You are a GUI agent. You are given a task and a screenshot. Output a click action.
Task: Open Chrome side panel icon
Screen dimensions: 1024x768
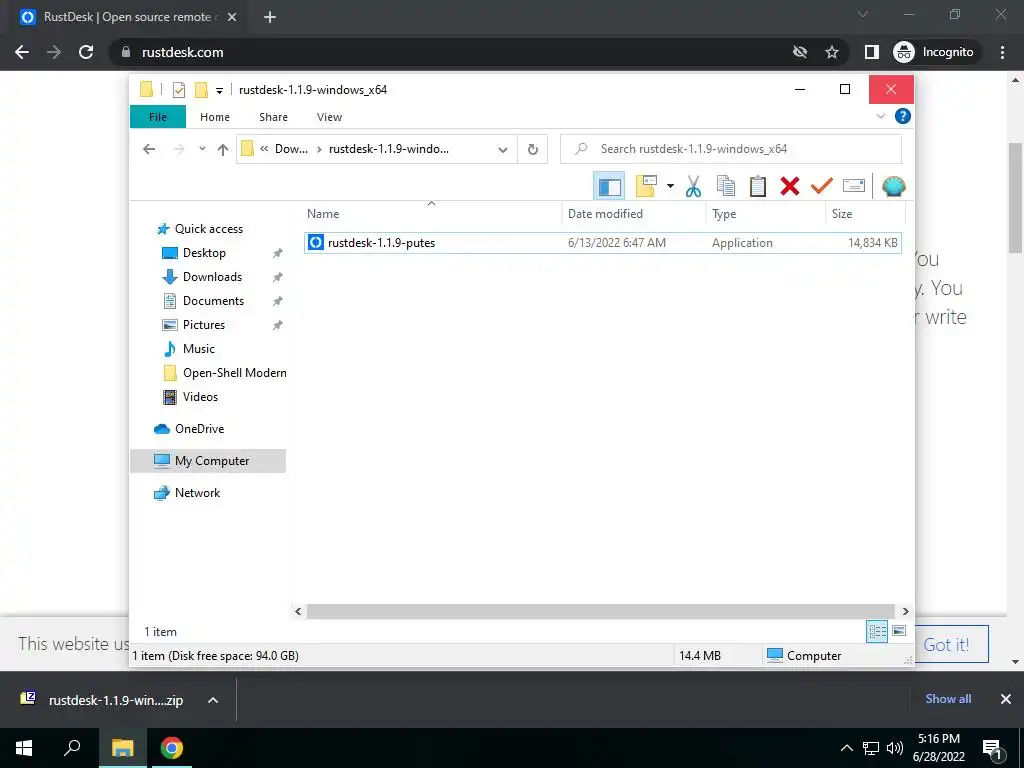872,52
